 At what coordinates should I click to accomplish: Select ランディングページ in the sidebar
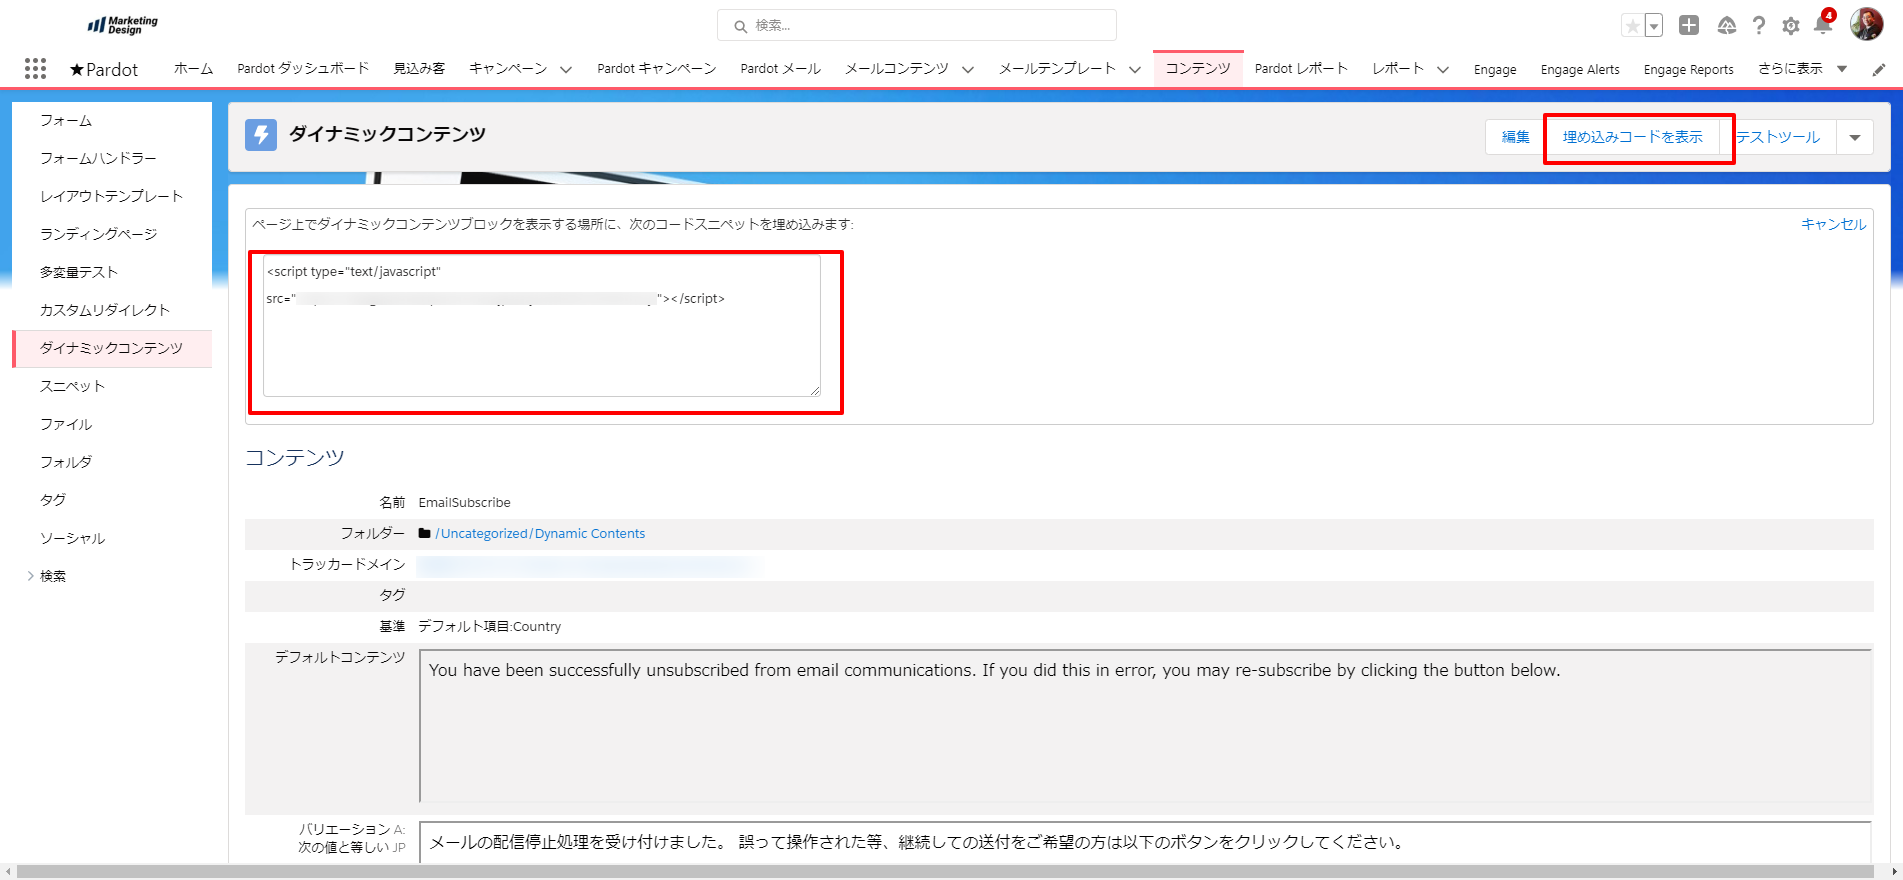[98, 234]
